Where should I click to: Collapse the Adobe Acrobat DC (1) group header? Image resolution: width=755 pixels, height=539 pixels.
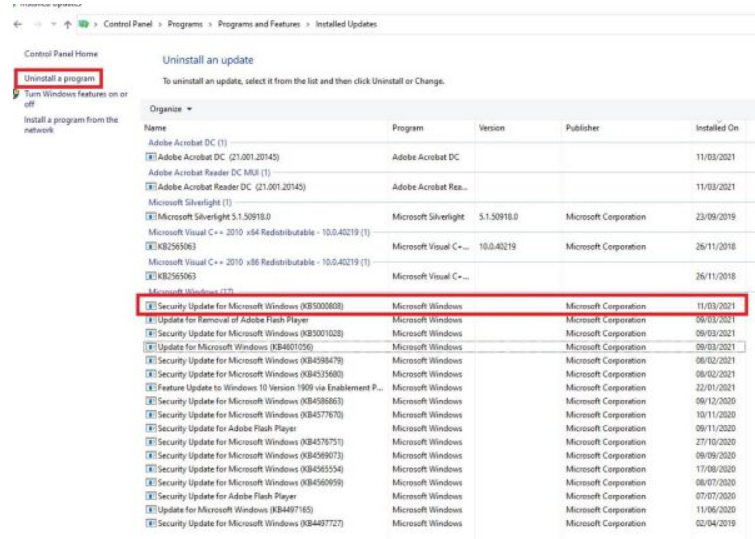point(188,143)
